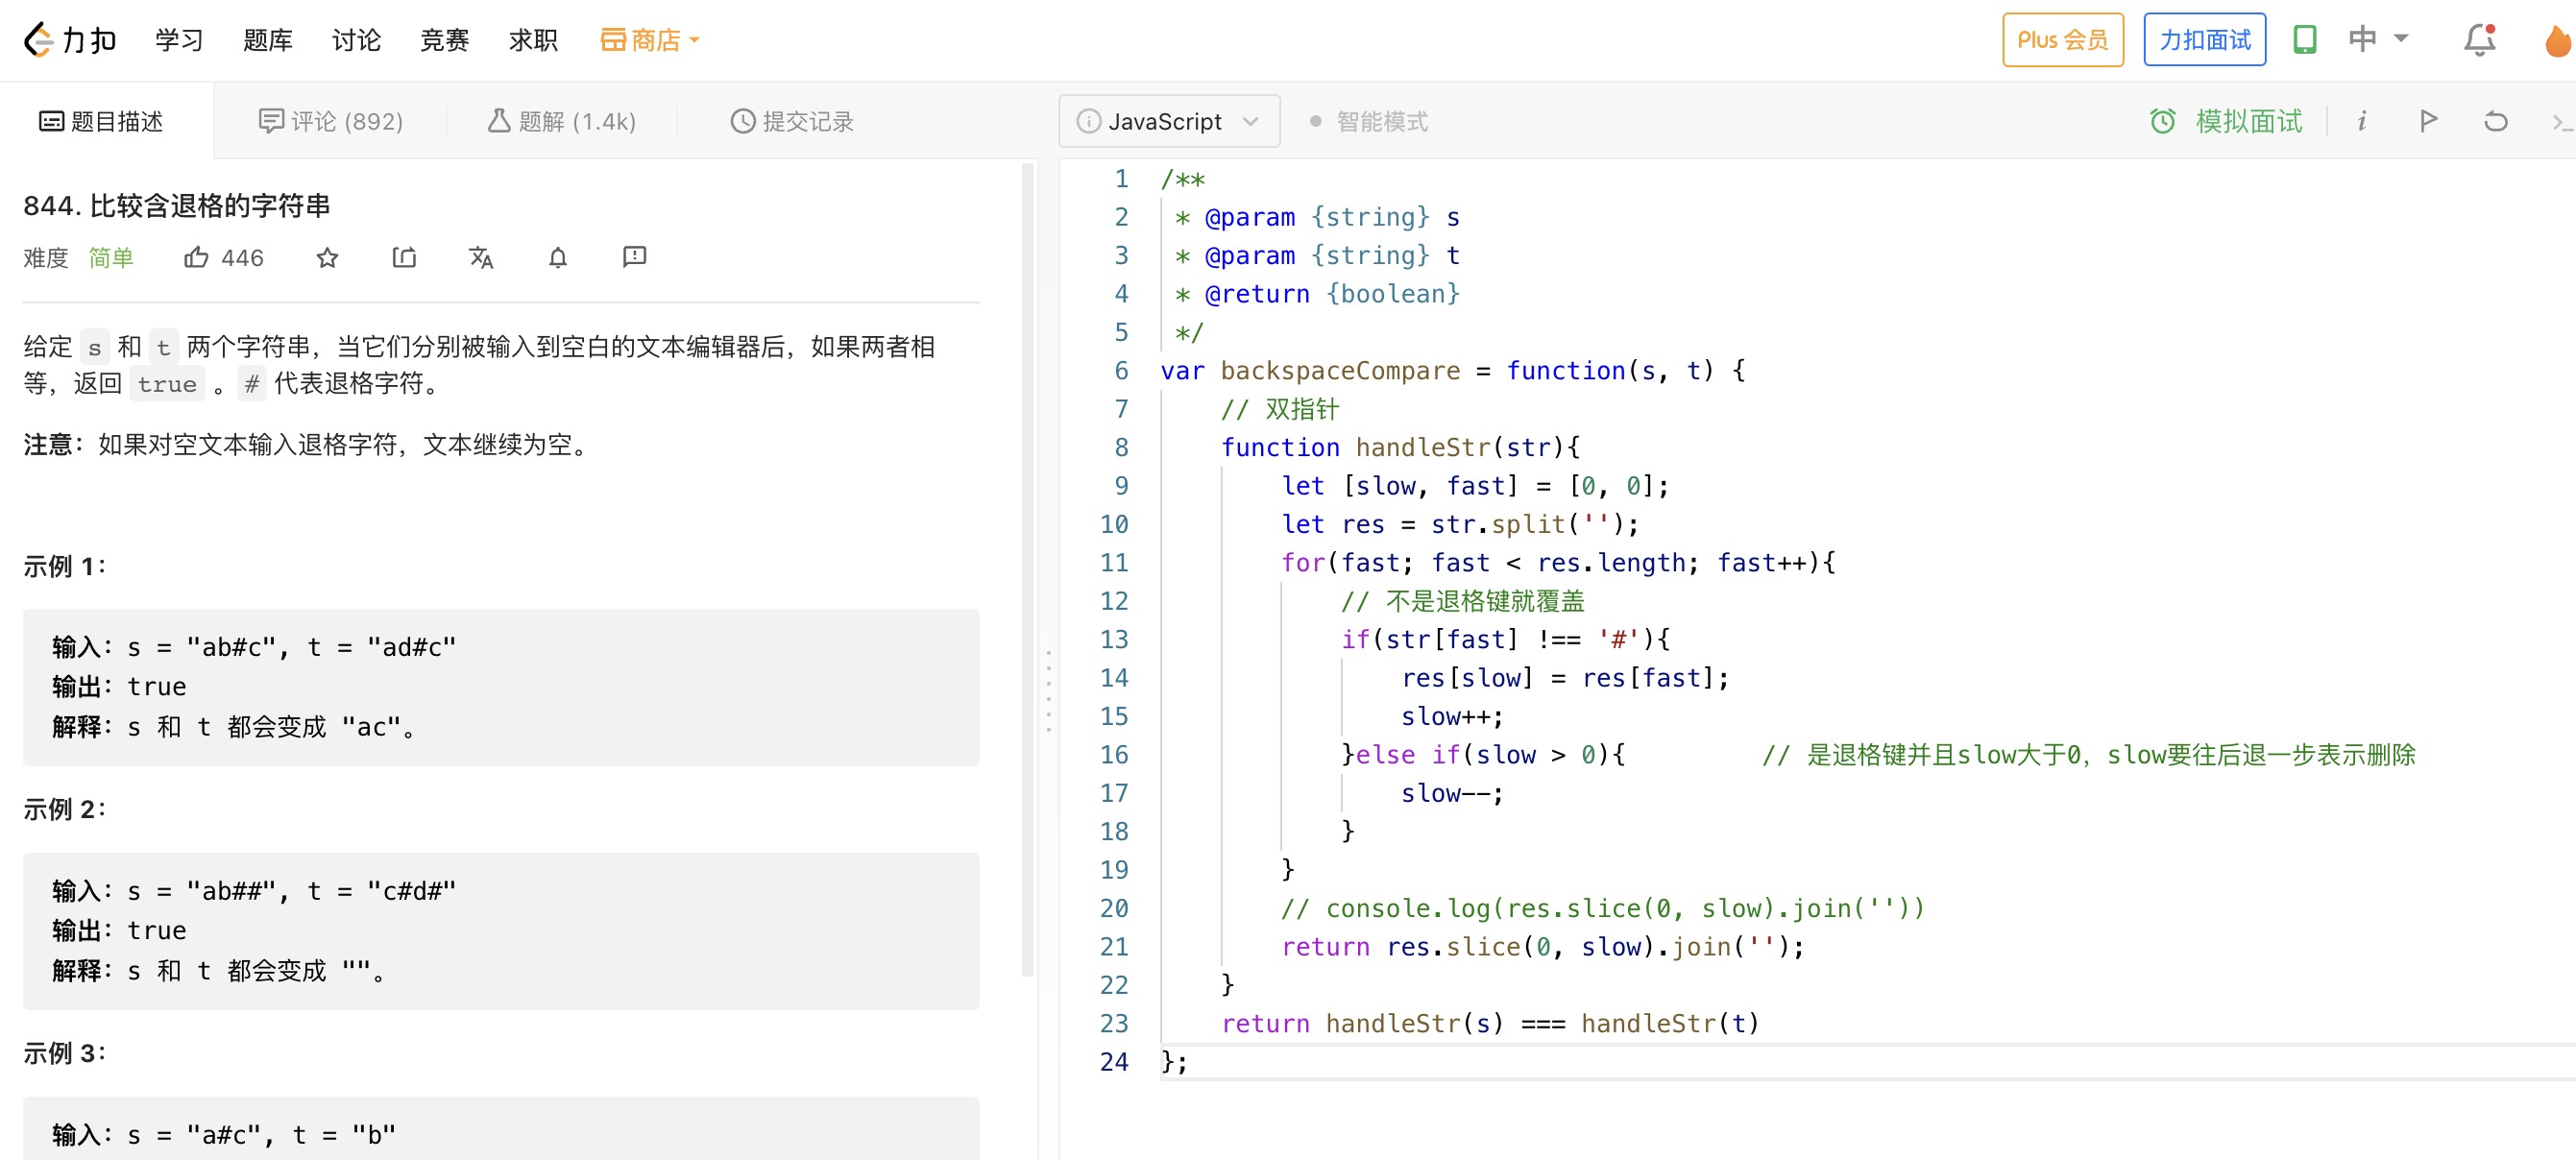Image resolution: width=2576 pixels, height=1160 pixels.
Task: Expand the 中 language selector
Action: pos(2378,40)
